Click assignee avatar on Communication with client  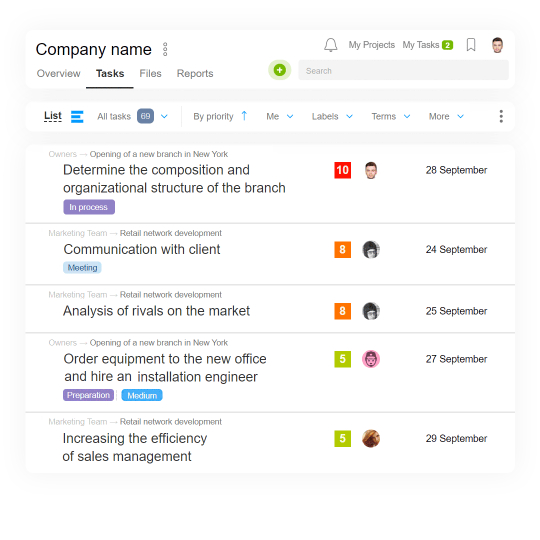(371, 249)
